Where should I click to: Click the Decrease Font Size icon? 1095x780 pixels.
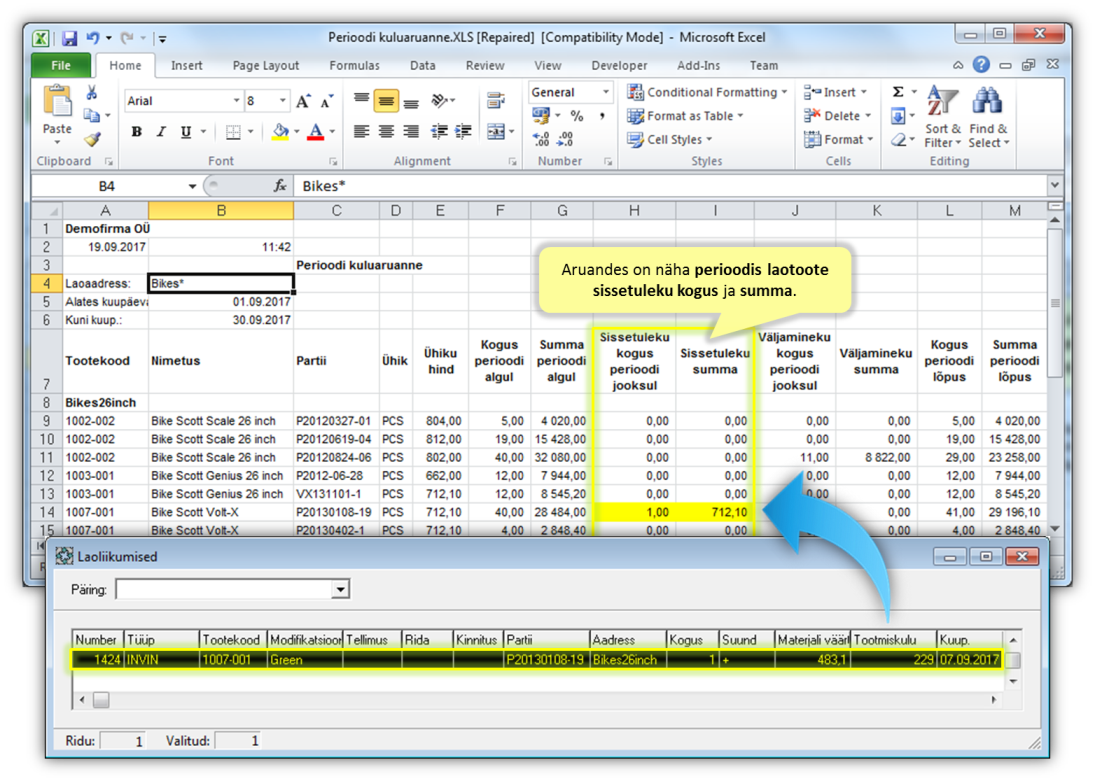(x=327, y=101)
